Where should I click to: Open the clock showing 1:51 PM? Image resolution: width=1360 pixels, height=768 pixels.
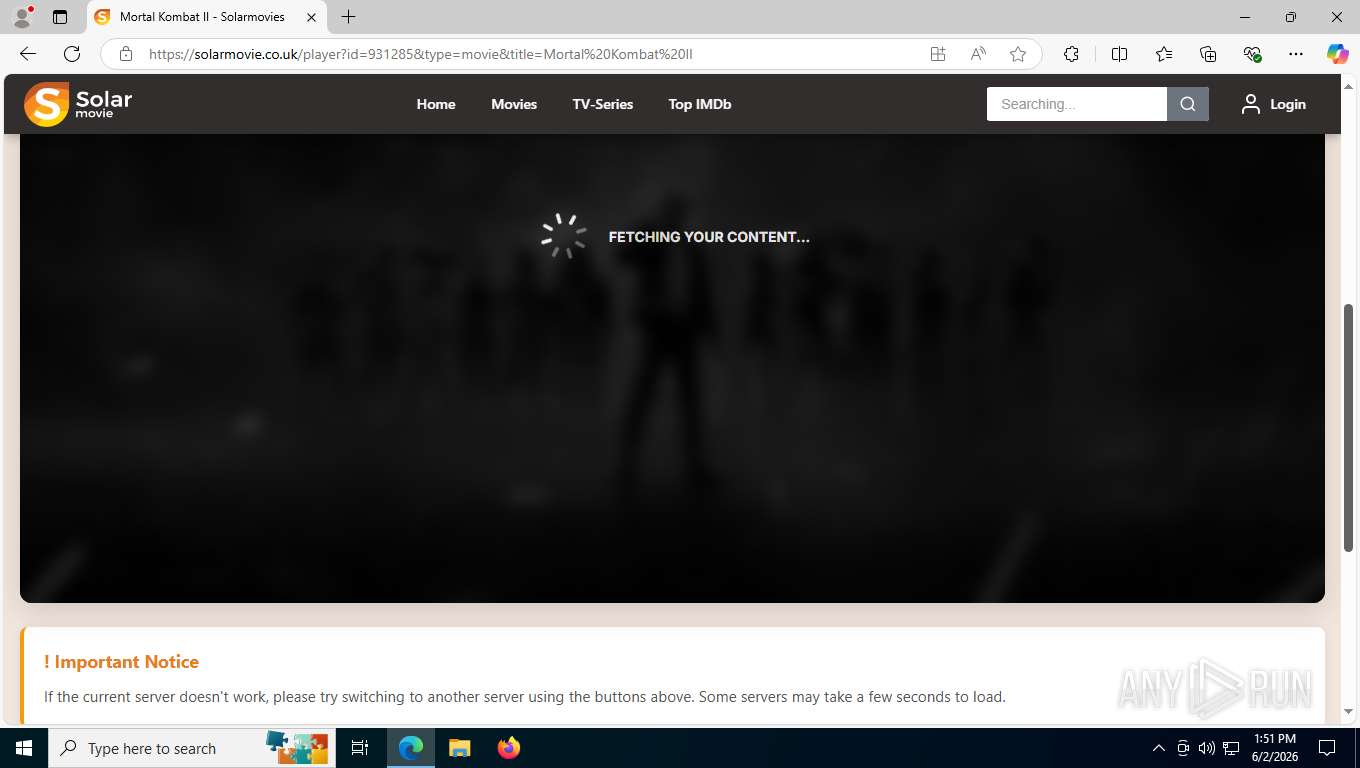1274,748
